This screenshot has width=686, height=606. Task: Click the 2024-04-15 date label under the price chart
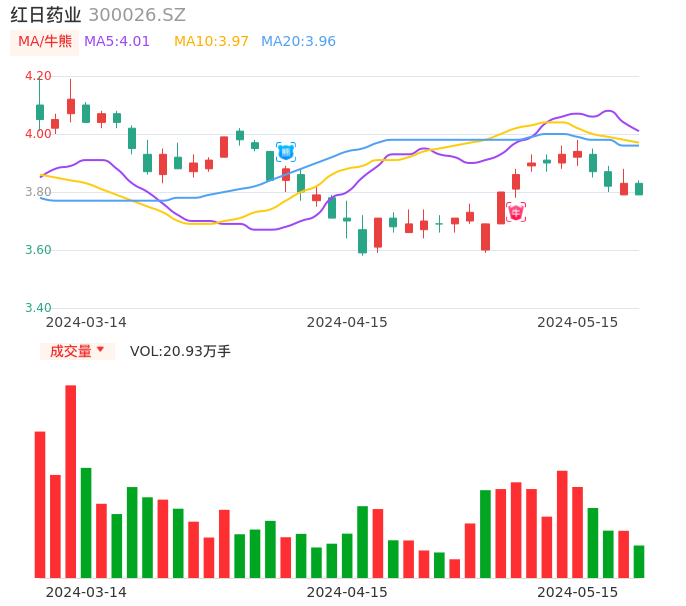tap(347, 322)
